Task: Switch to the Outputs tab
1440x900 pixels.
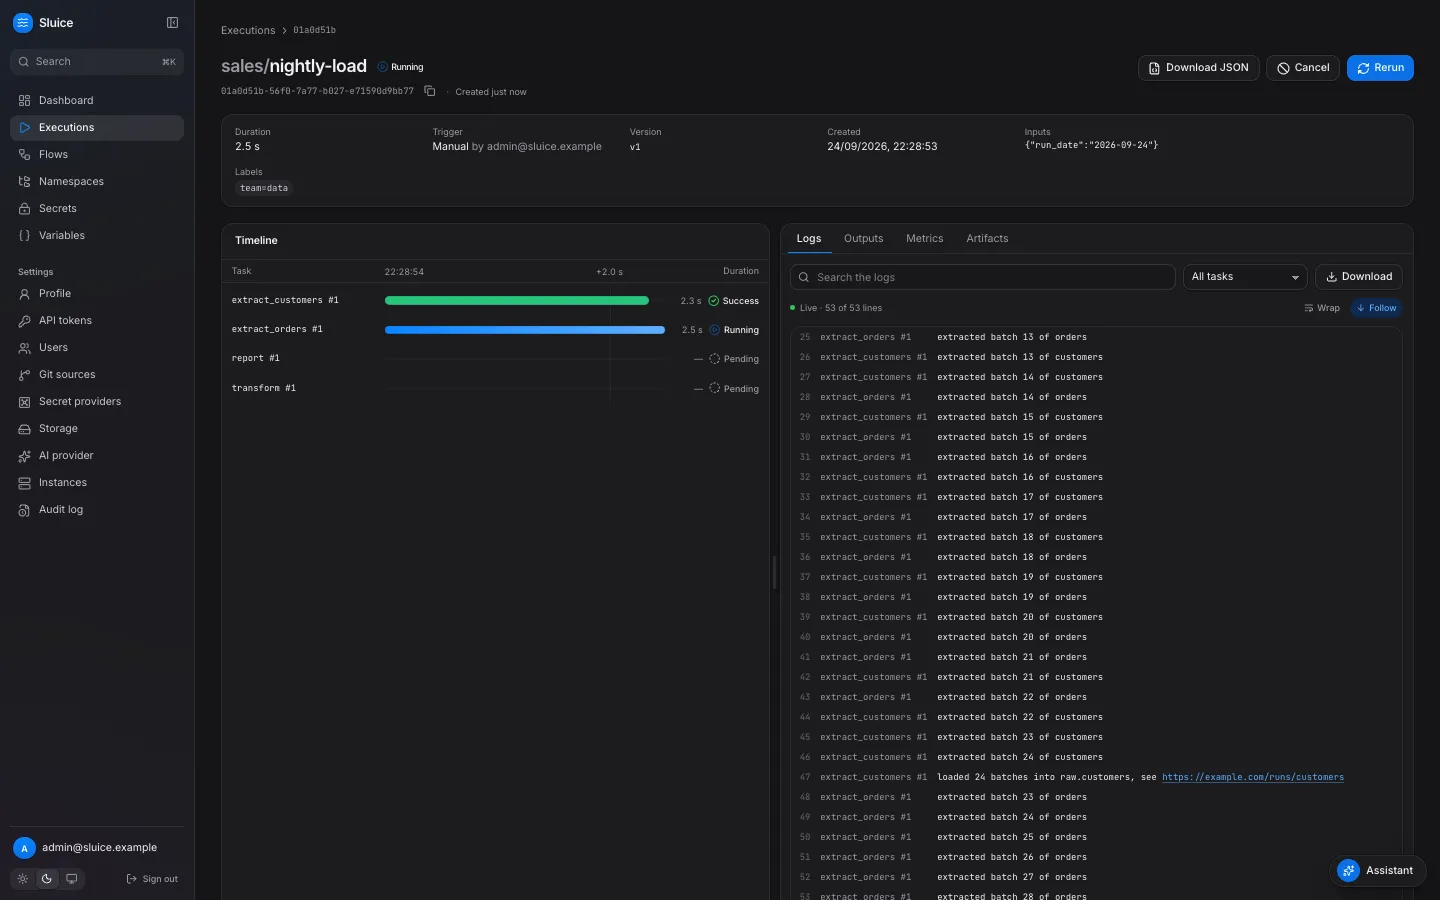Action: click(x=863, y=239)
